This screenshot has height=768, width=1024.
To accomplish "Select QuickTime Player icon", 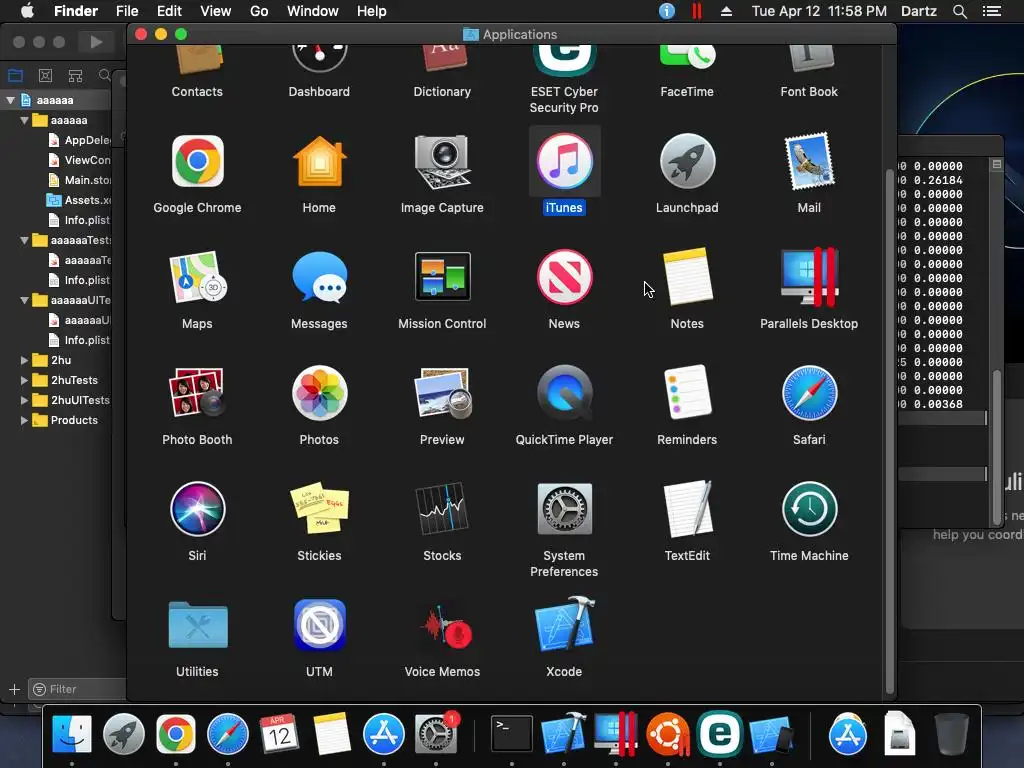I will 564,392.
